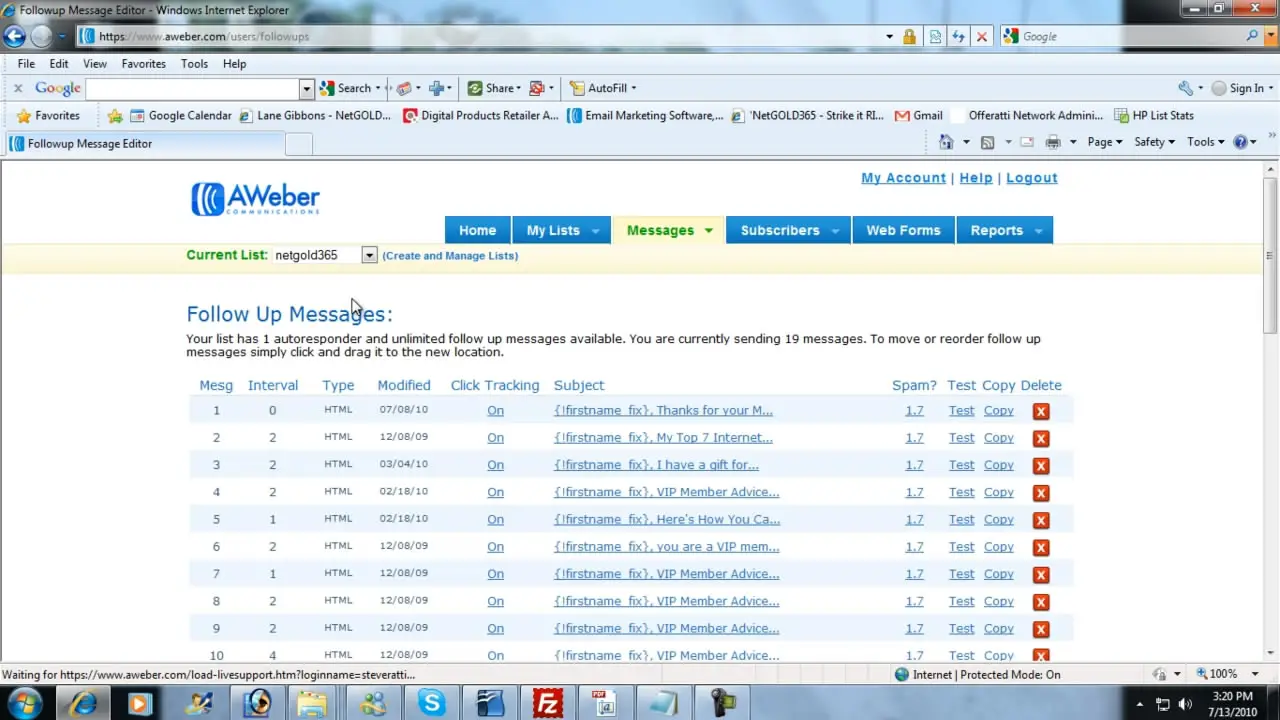Click the Skype icon in the taskbar
1280x720 pixels.
click(x=432, y=703)
